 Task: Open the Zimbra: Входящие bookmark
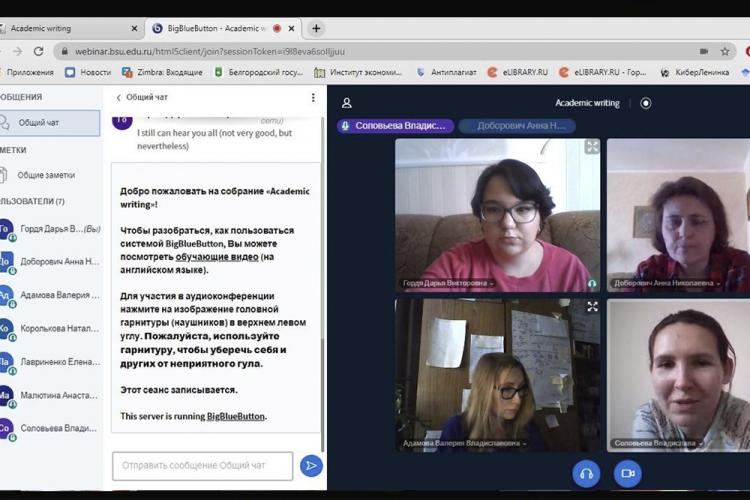[162, 72]
